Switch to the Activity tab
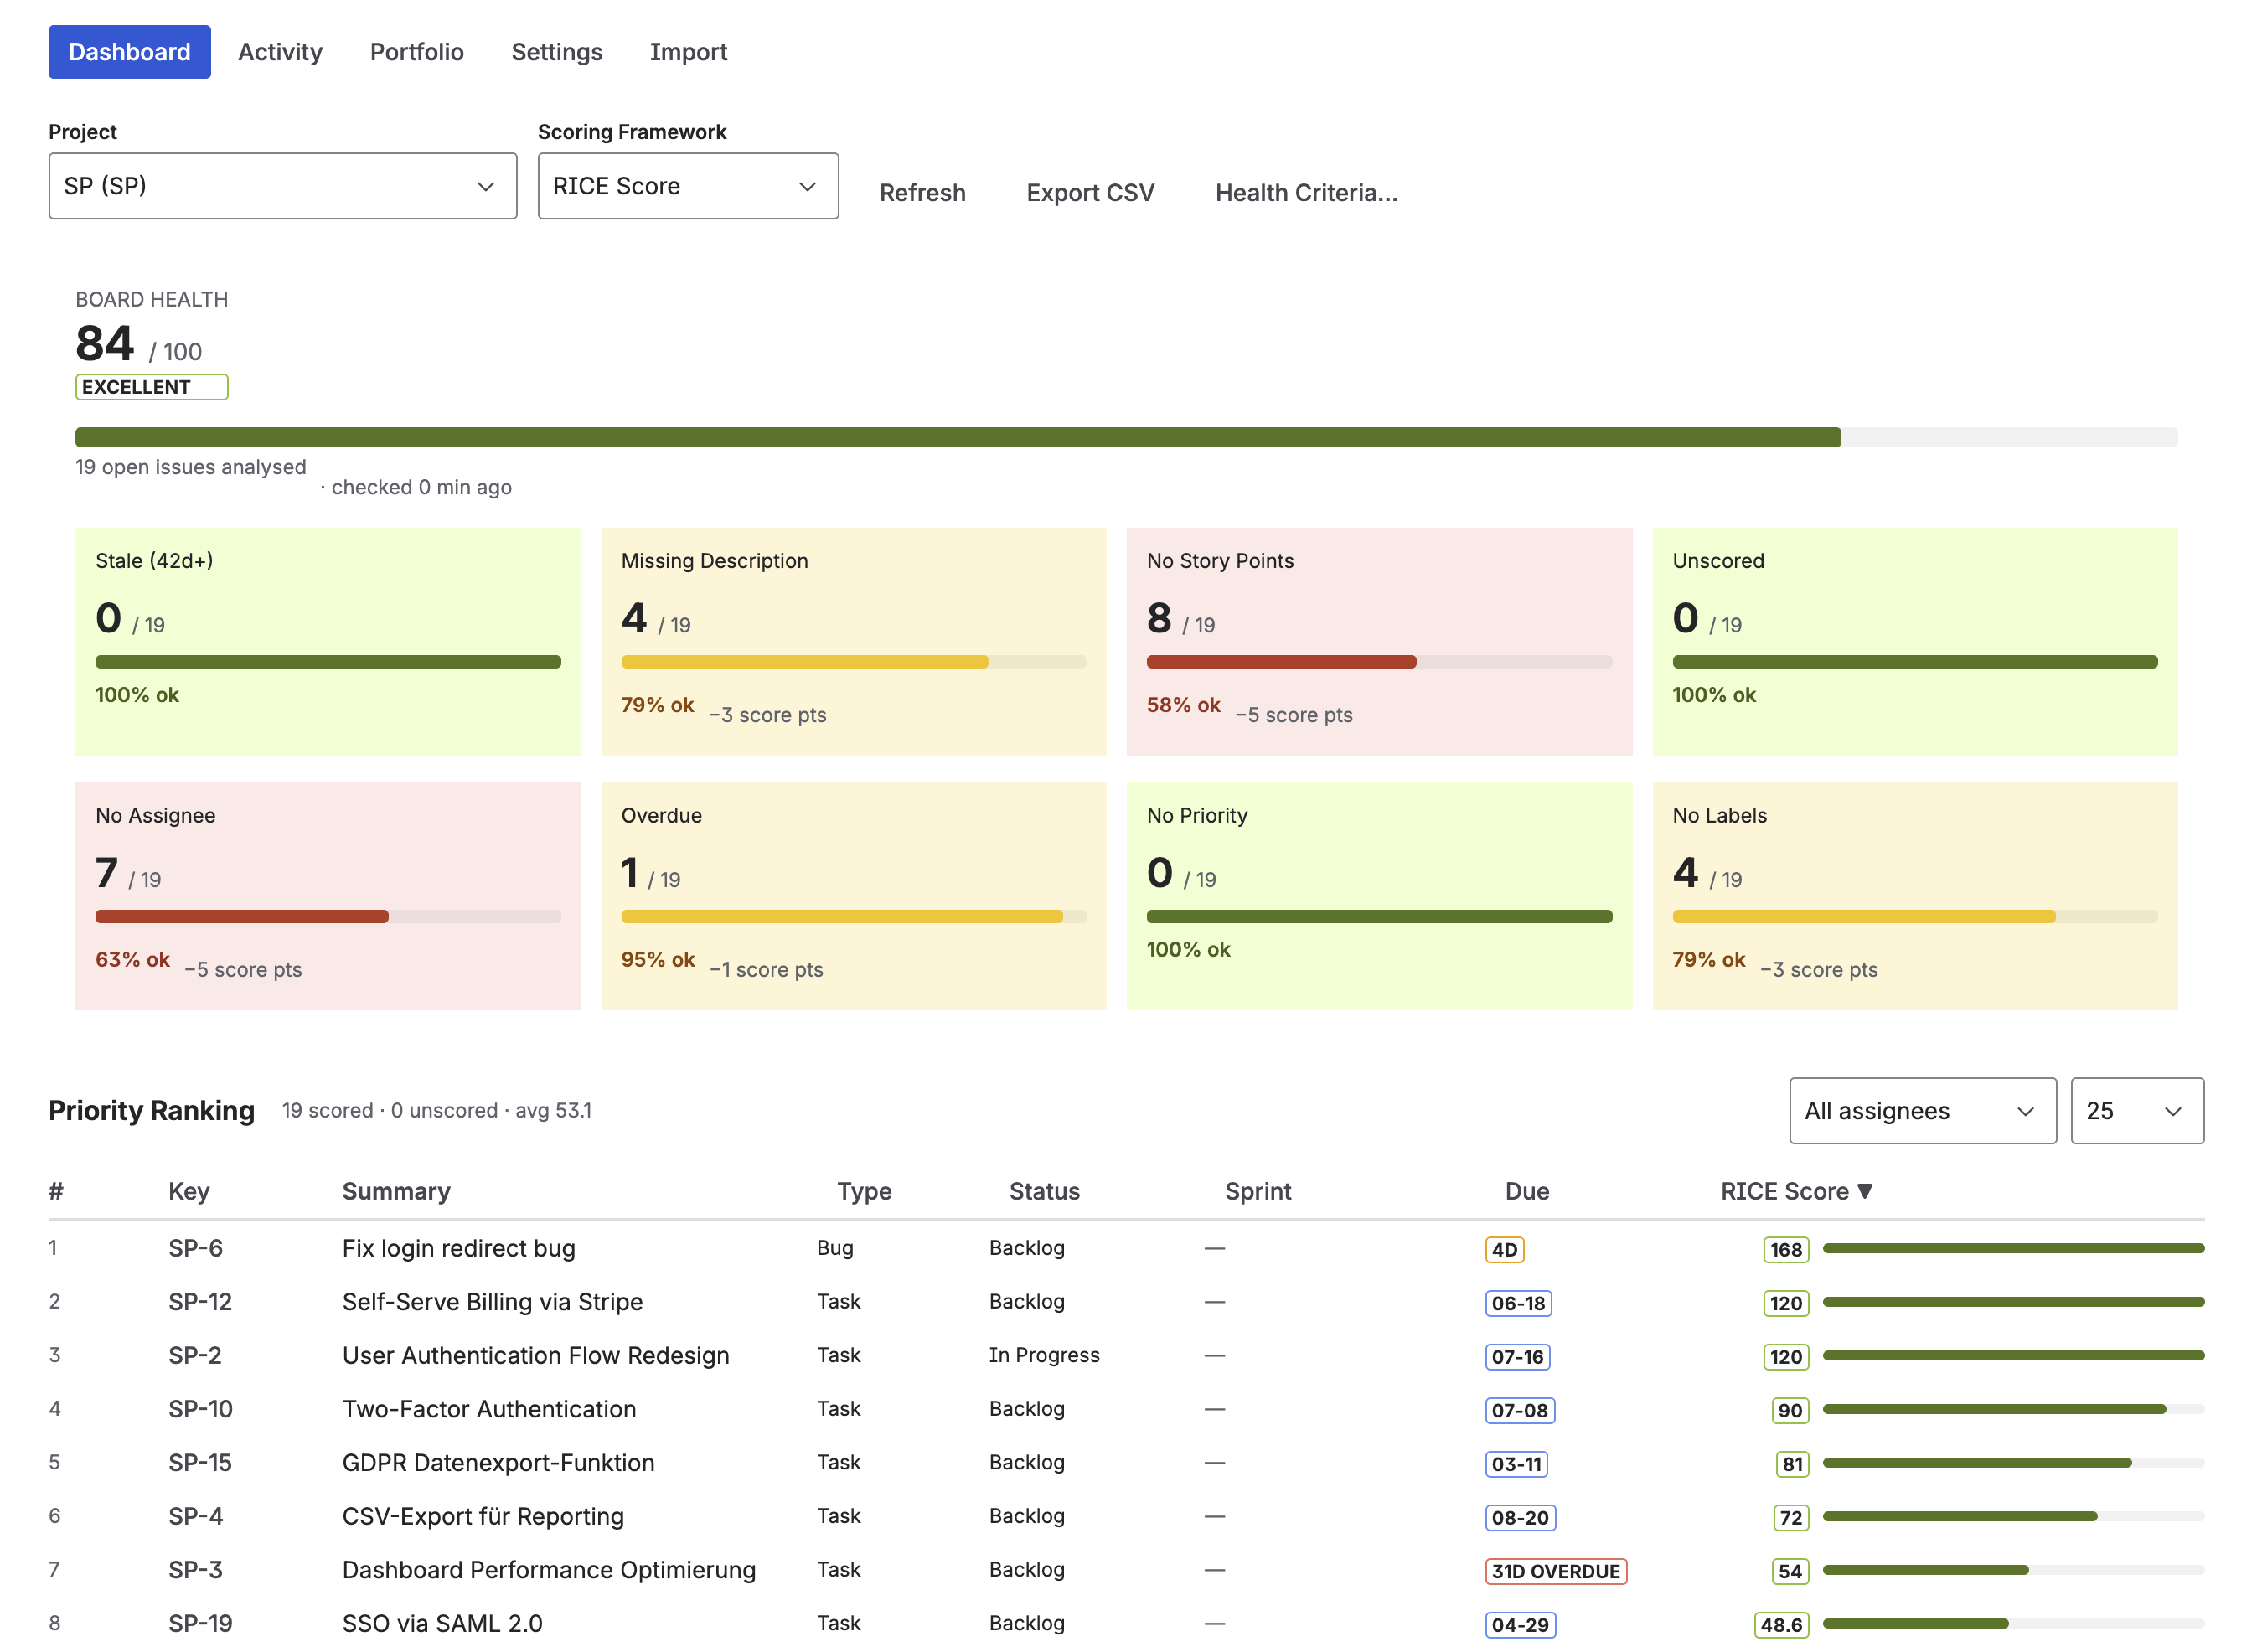This screenshot has width=2257, height=1652. click(x=280, y=51)
